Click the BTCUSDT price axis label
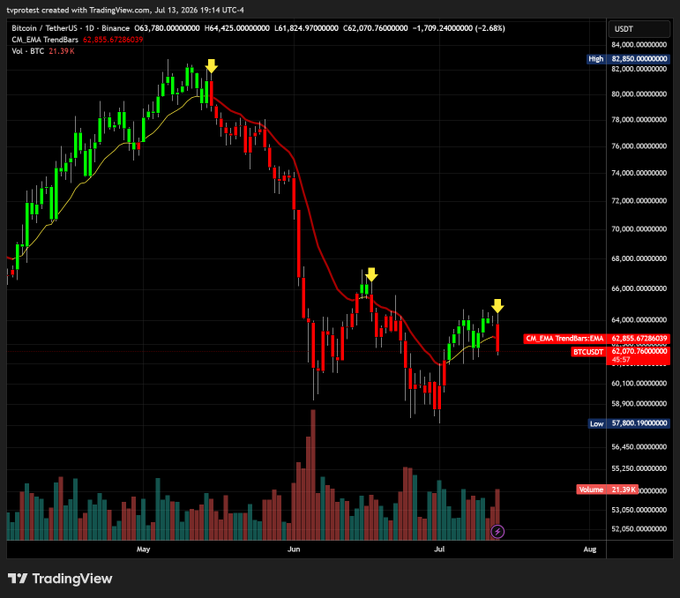Image resolution: width=680 pixels, height=598 pixels. point(588,352)
